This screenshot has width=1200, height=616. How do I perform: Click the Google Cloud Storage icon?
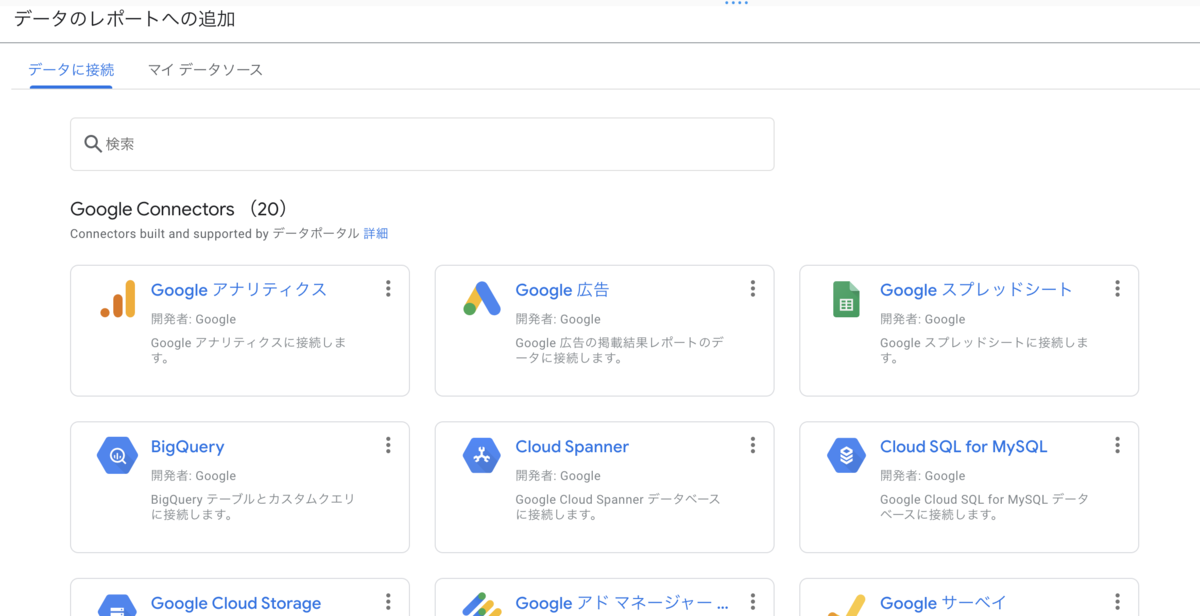[117, 604]
